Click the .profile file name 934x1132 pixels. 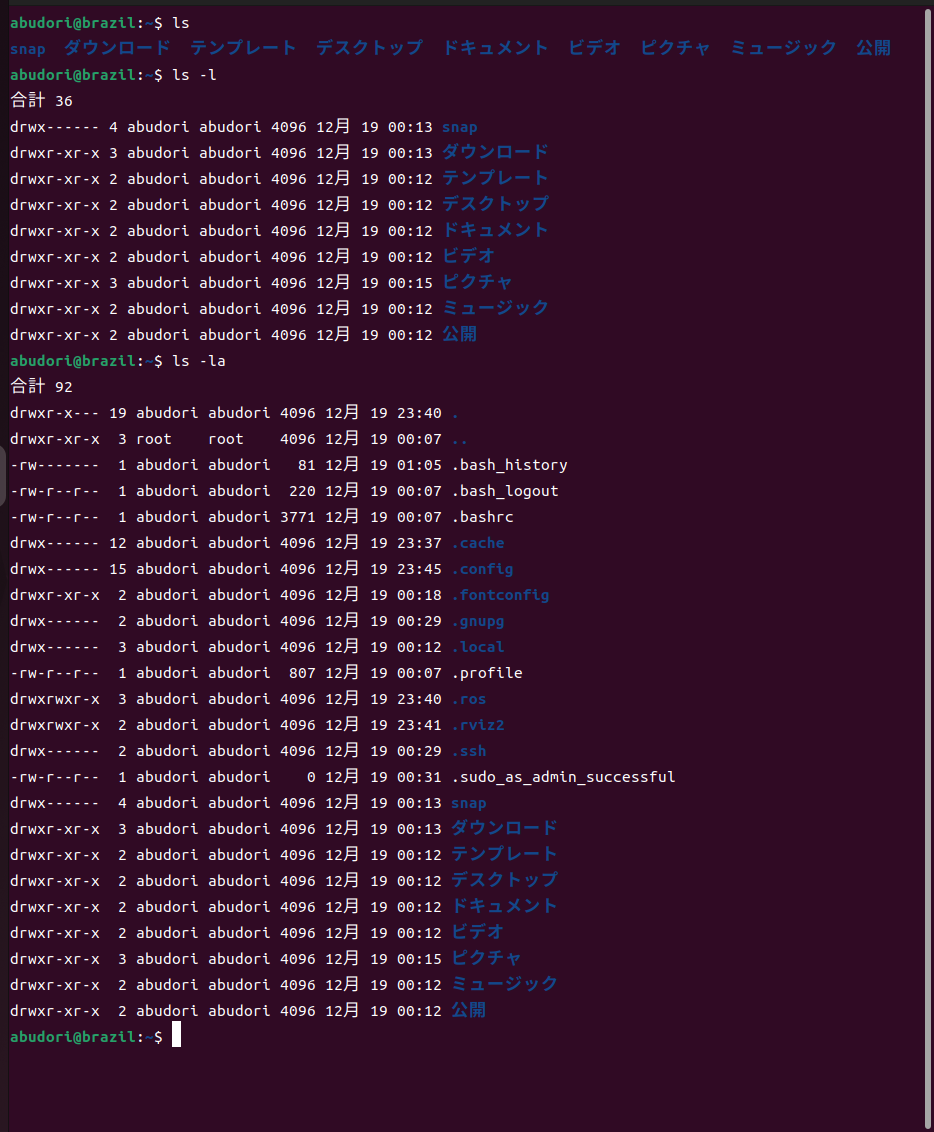(x=487, y=673)
